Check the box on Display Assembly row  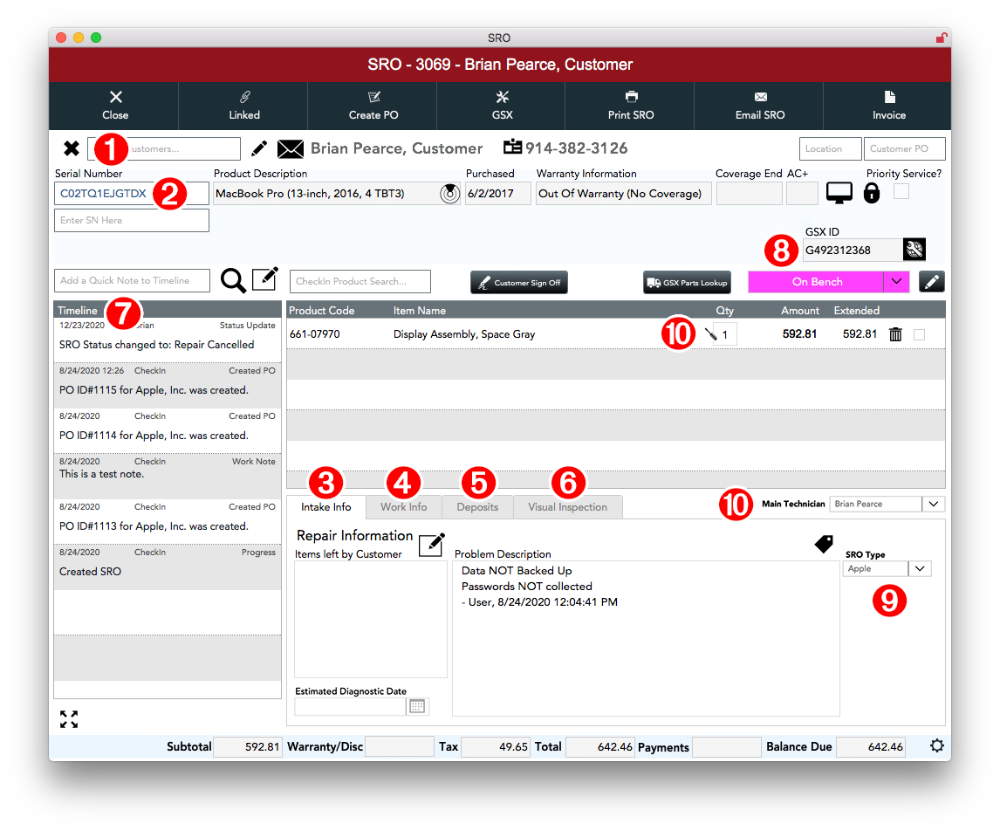[x=919, y=334]
